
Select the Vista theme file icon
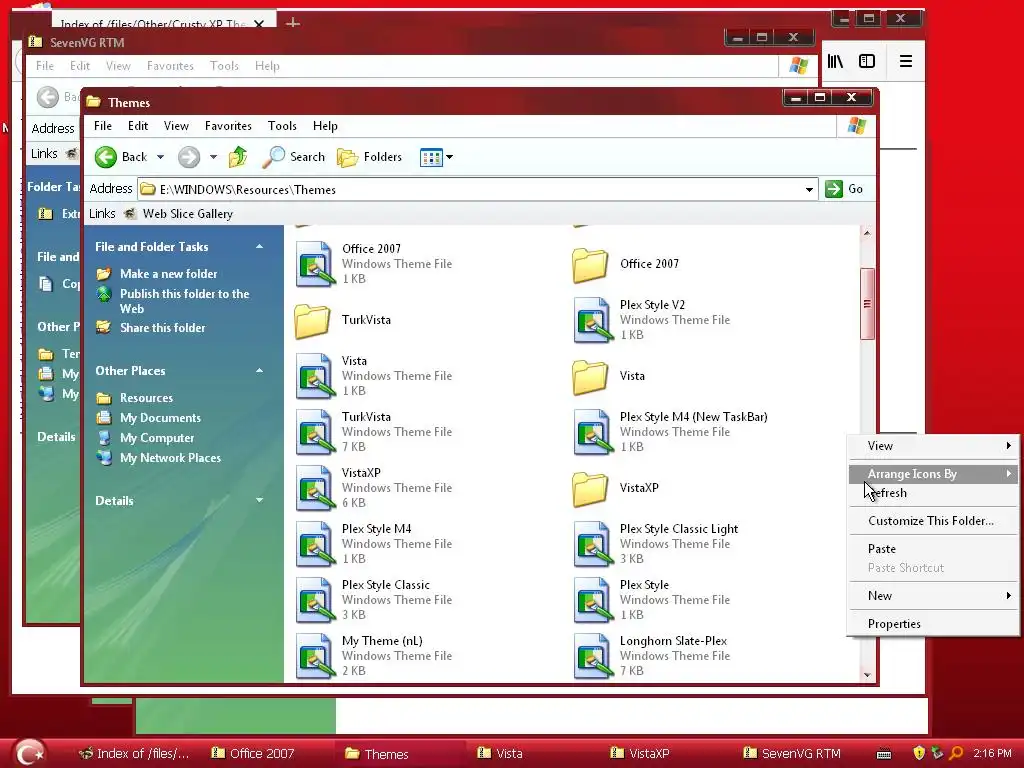coord(315,376)
